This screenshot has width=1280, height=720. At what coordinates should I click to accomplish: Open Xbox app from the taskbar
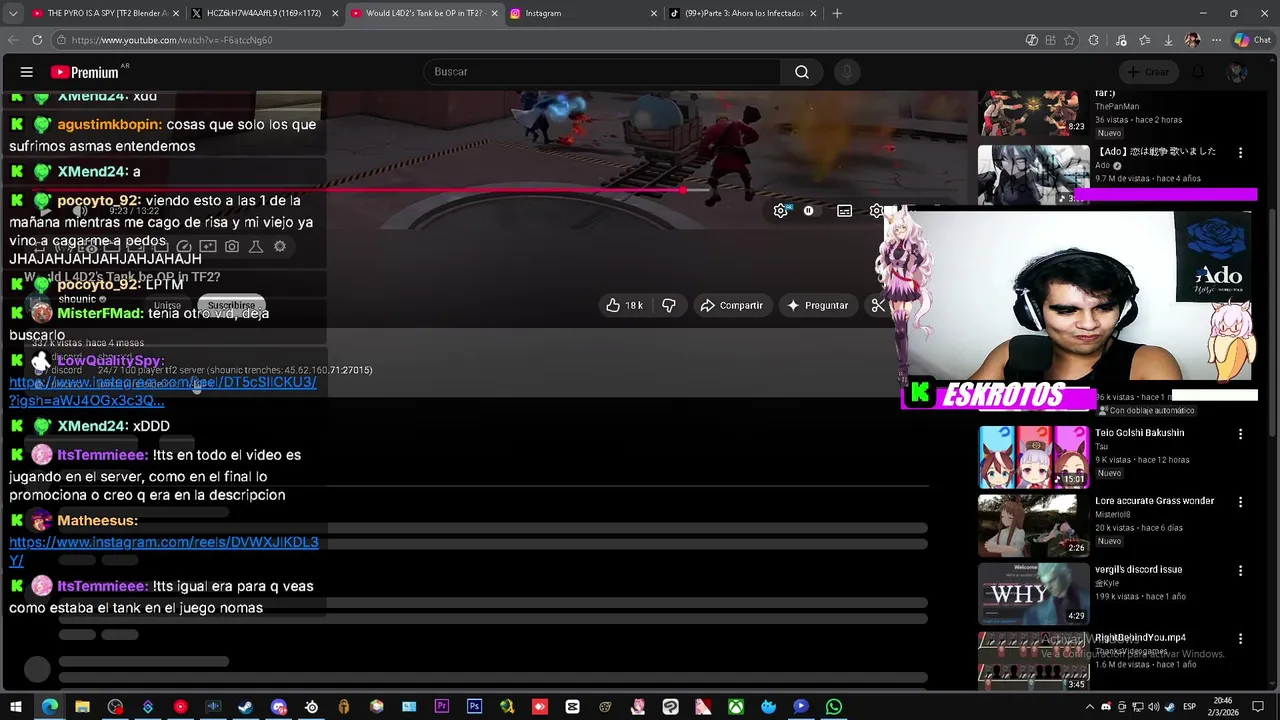coord(735,707)
